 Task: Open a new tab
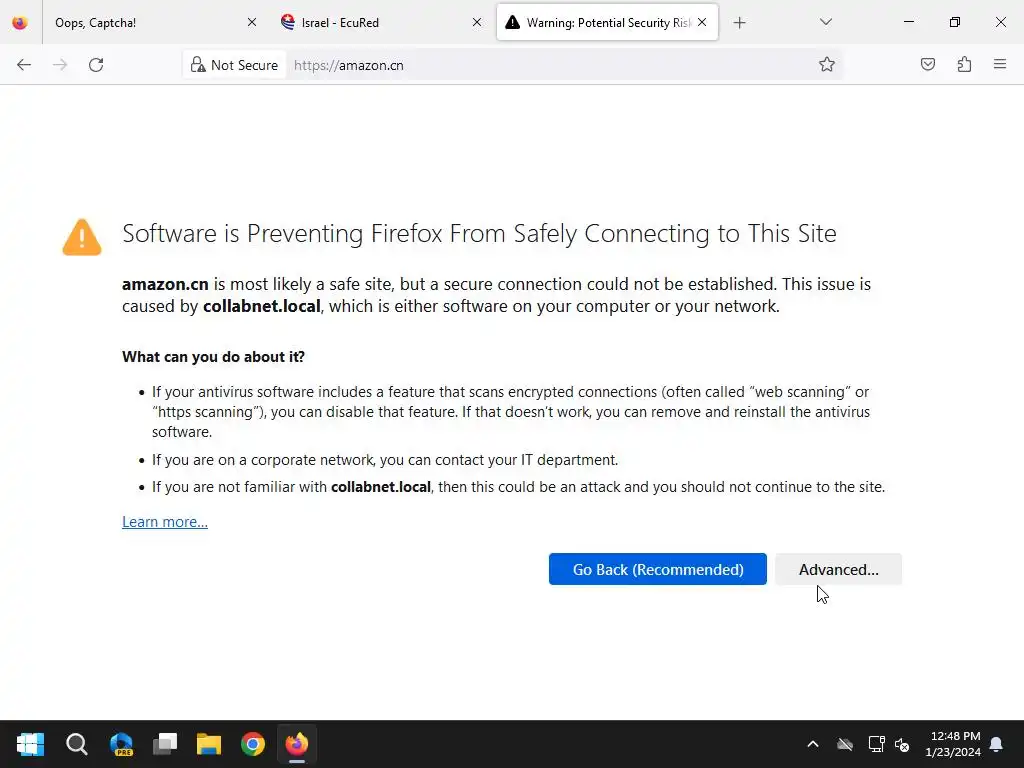pos(740,22)
